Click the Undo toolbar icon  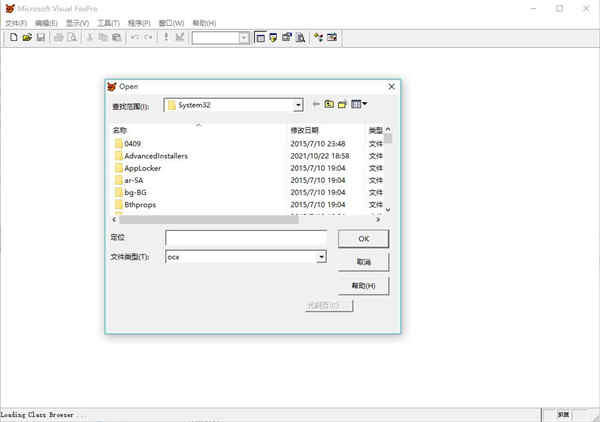135,37
